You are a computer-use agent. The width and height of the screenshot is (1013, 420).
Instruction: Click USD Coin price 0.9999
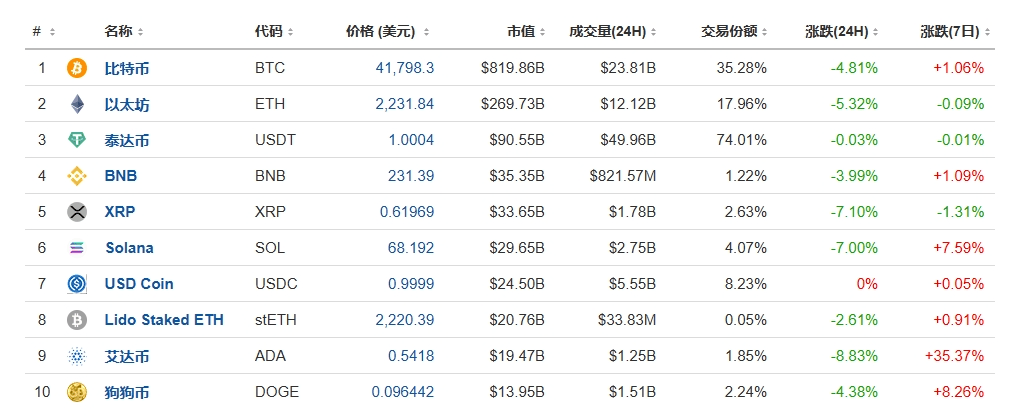pos(412,284)
